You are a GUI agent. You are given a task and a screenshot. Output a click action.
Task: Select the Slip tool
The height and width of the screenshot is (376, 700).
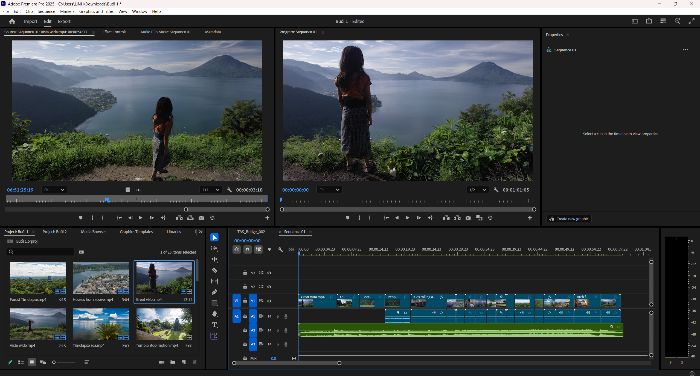pos(214,281)
